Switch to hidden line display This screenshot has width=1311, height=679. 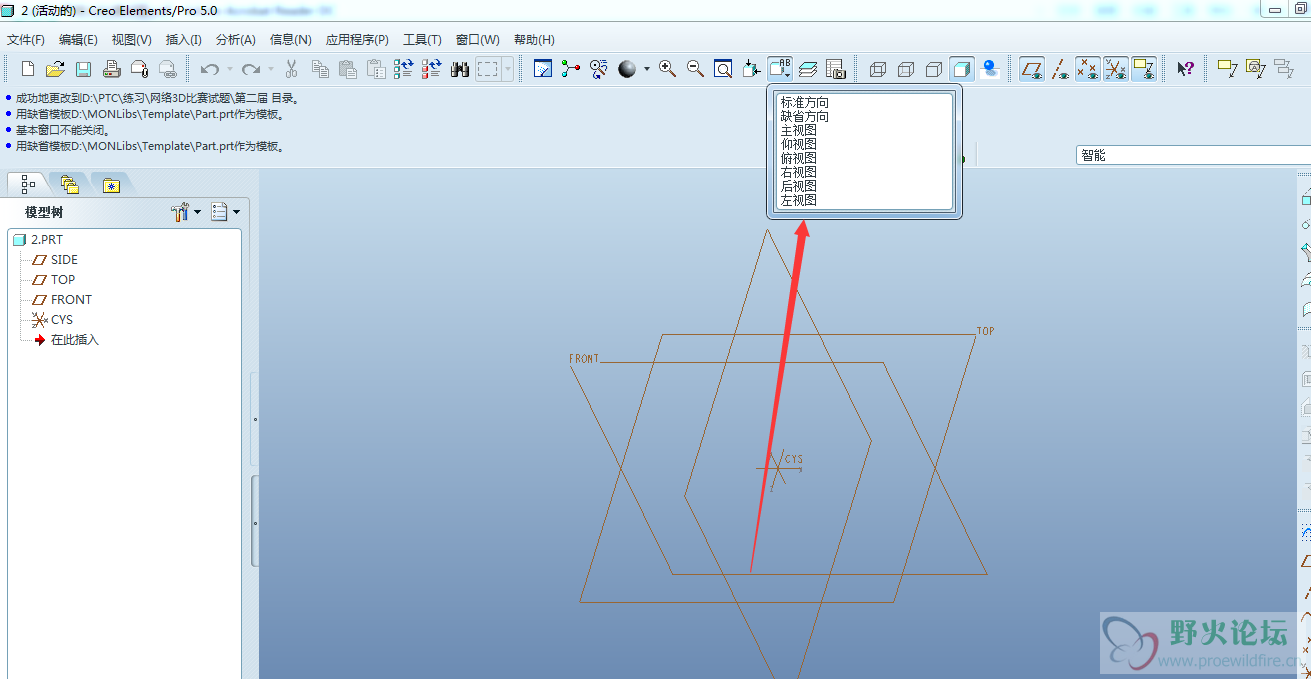pos(906,69)
